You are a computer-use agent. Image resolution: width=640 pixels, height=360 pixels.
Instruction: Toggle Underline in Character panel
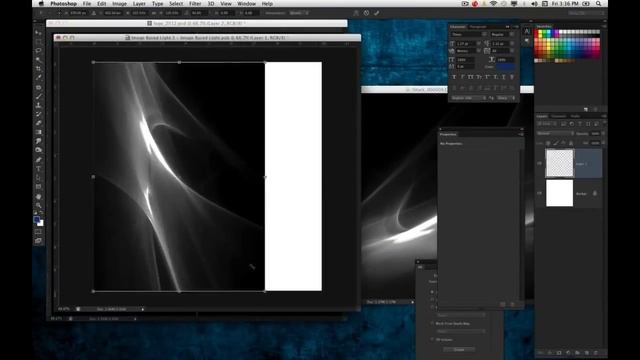(504, 77)
